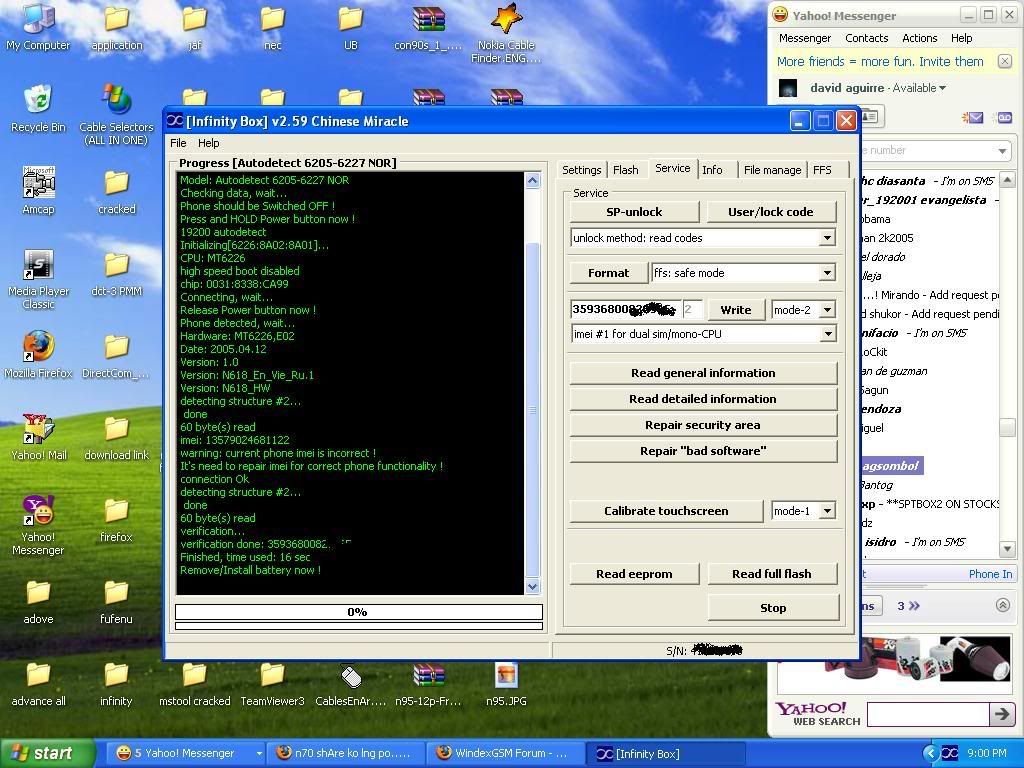Launch Yahoo! Mail desktop shortcut
Image resolution: width=1024 pixels, height=768 pixels.
coord(38,429)
